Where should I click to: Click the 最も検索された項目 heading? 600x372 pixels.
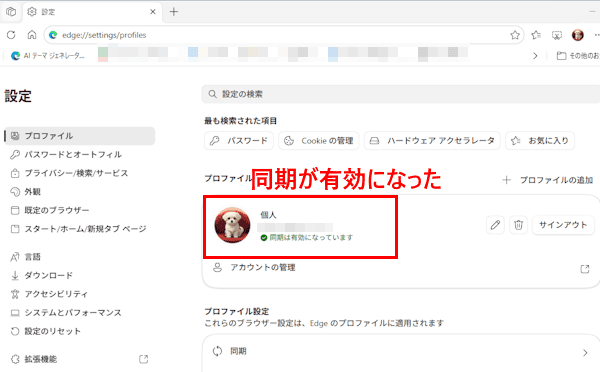coord(240,121)
